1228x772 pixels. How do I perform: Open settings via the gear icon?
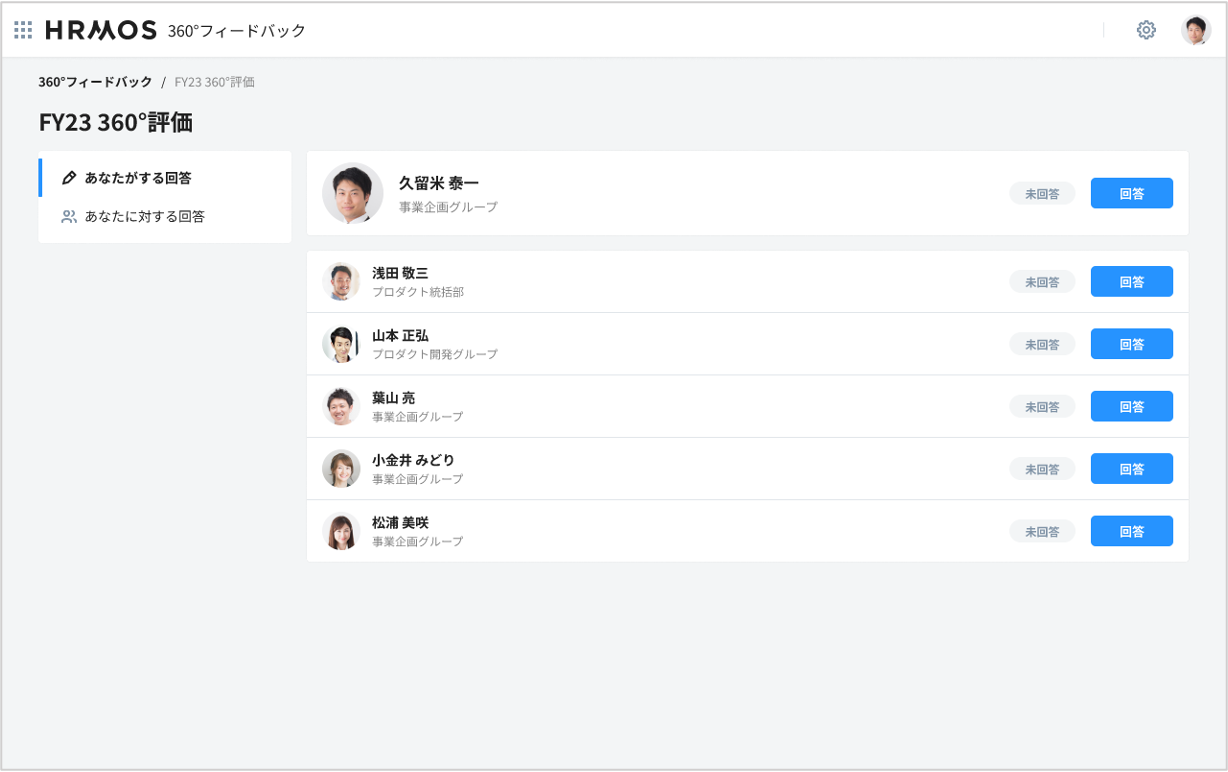[x=1146, y=30]
